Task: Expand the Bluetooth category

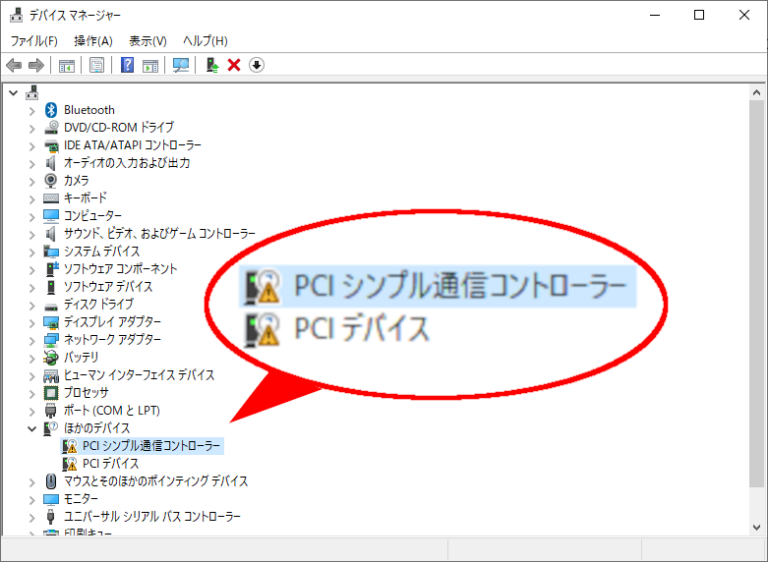Action: [x=32, y=111]
